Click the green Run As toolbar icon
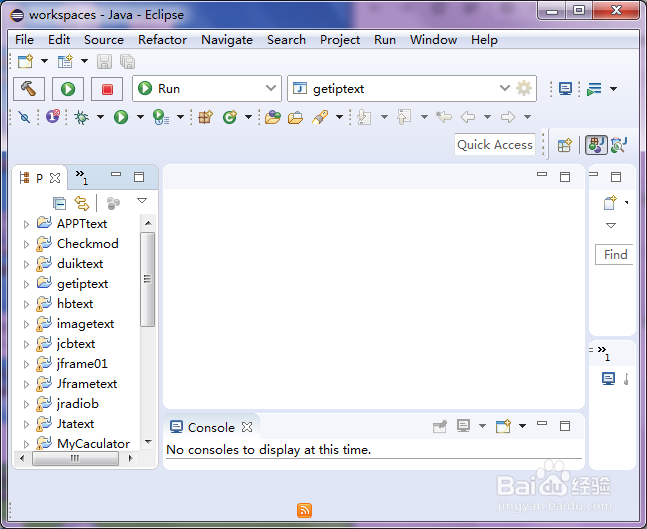Viewport: 647px width, 529px height. click(x=121, y=117)
